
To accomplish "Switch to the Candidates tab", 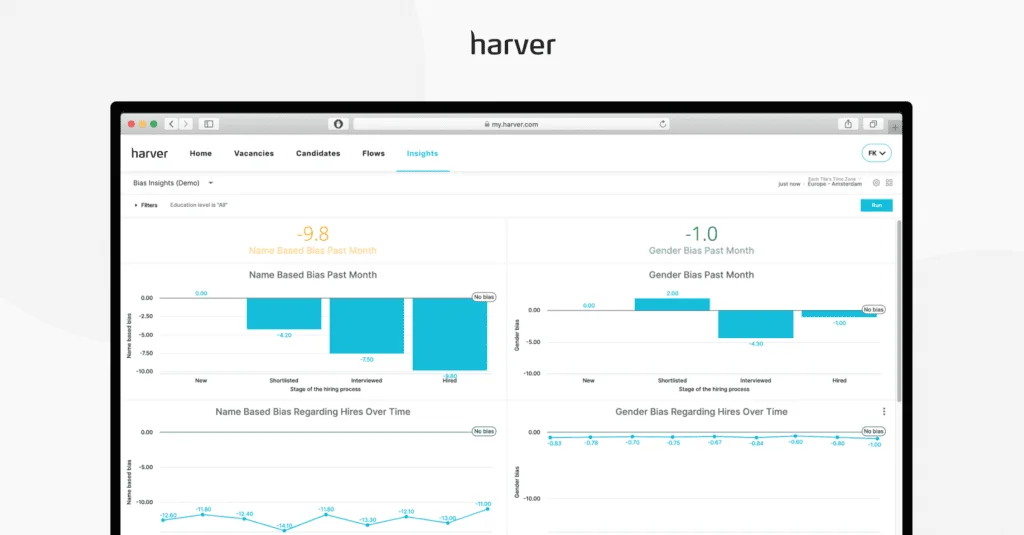I will [x=318, y=154].
